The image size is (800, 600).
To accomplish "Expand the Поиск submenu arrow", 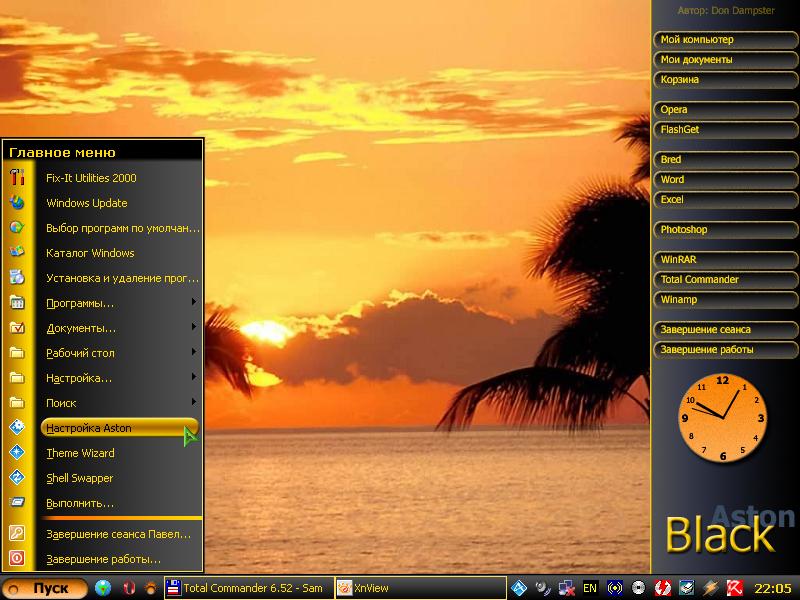I will click(x=194, y=402).
